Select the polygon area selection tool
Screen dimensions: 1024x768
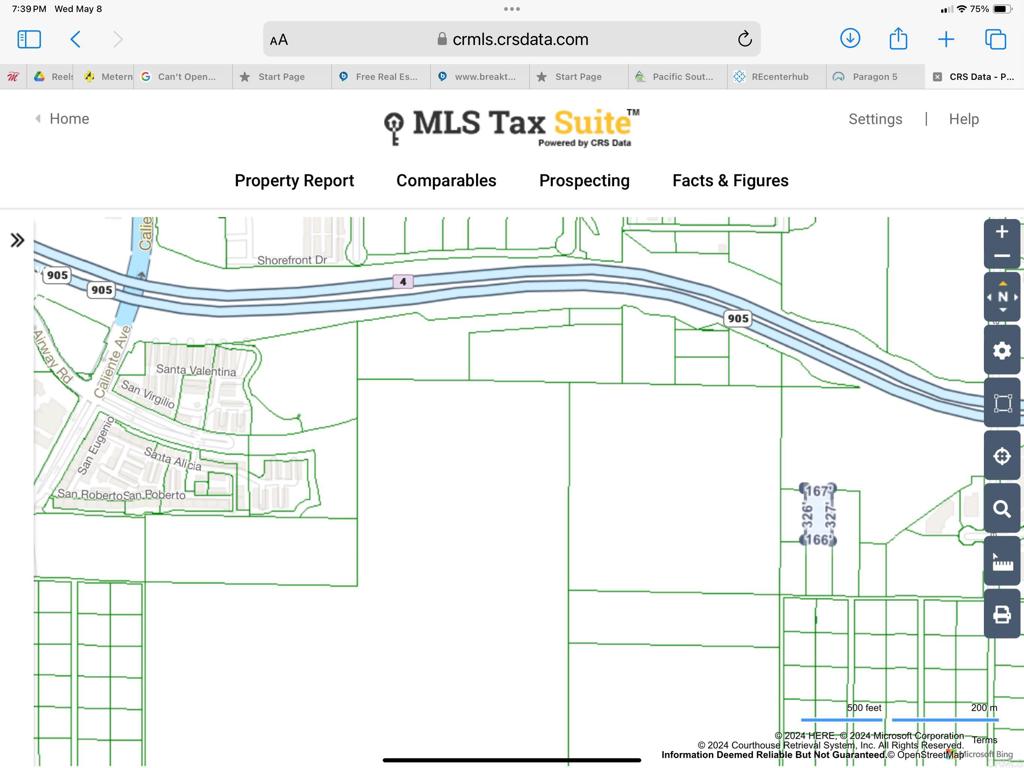[1002, 404]
